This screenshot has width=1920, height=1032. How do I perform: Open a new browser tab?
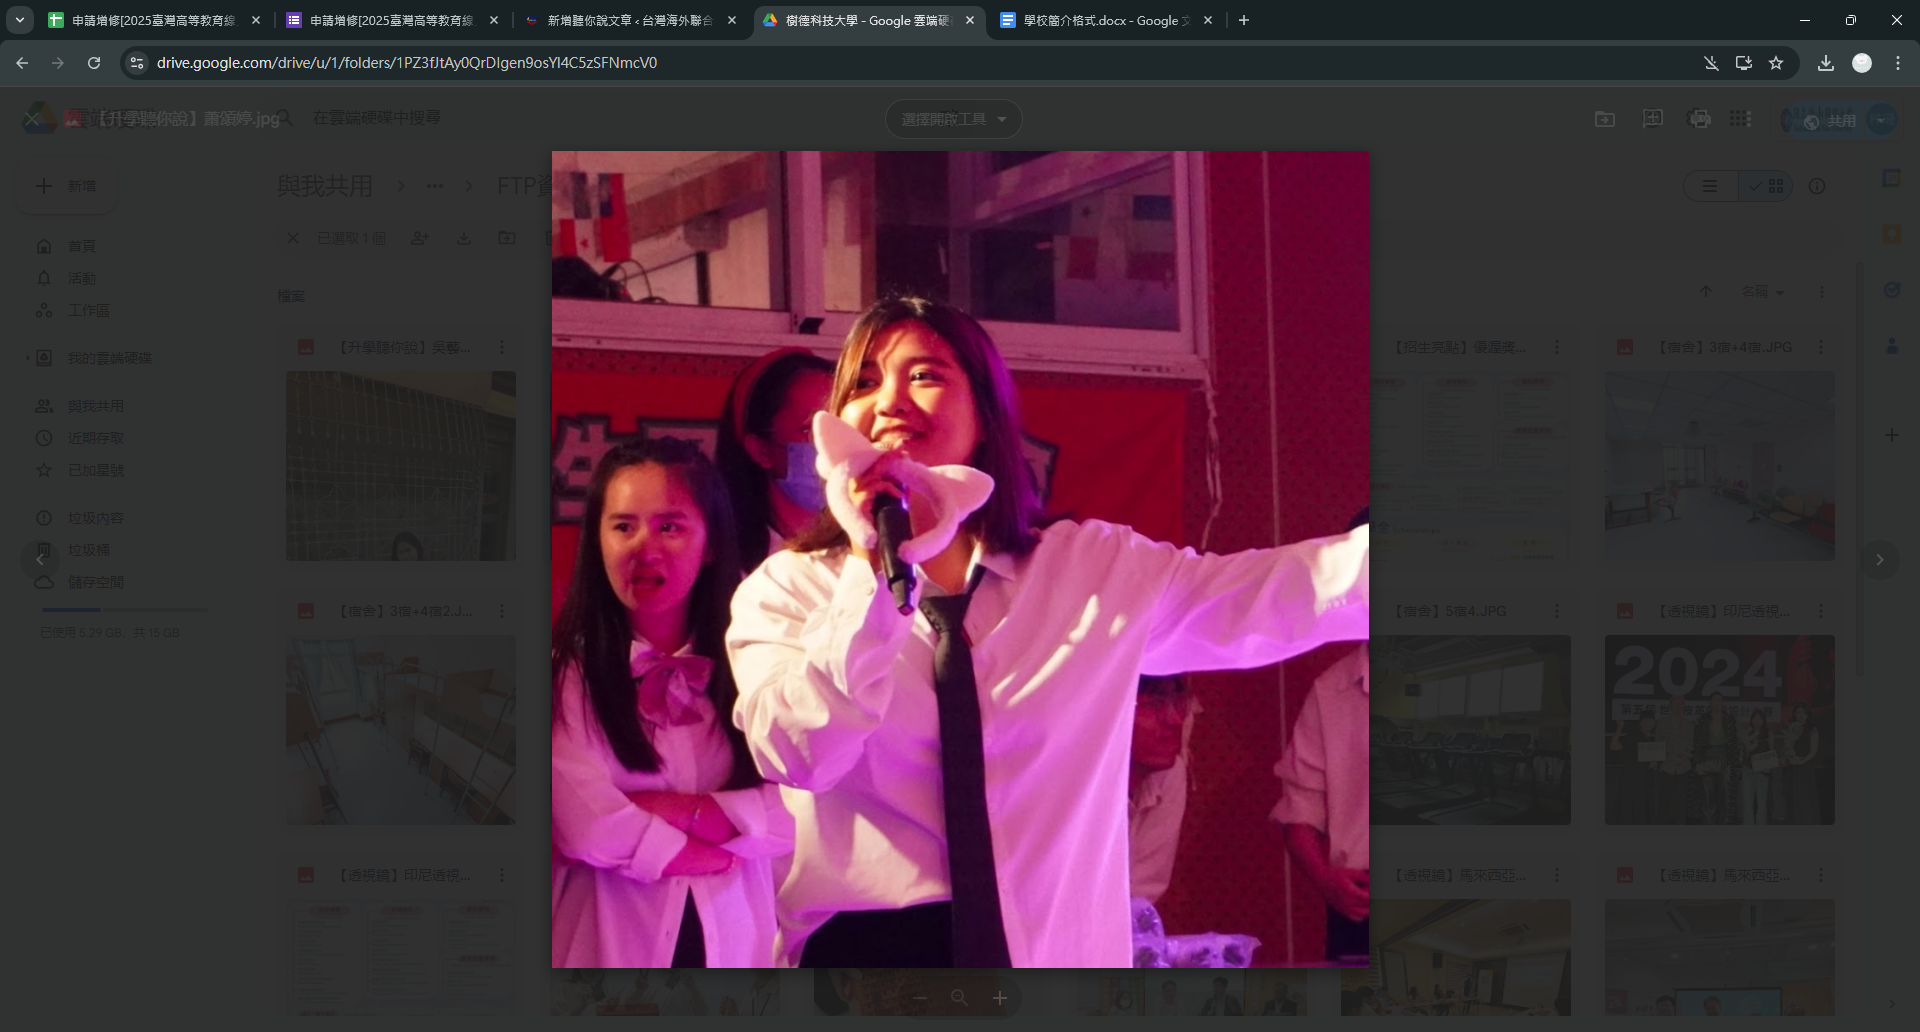[1244, 20]
